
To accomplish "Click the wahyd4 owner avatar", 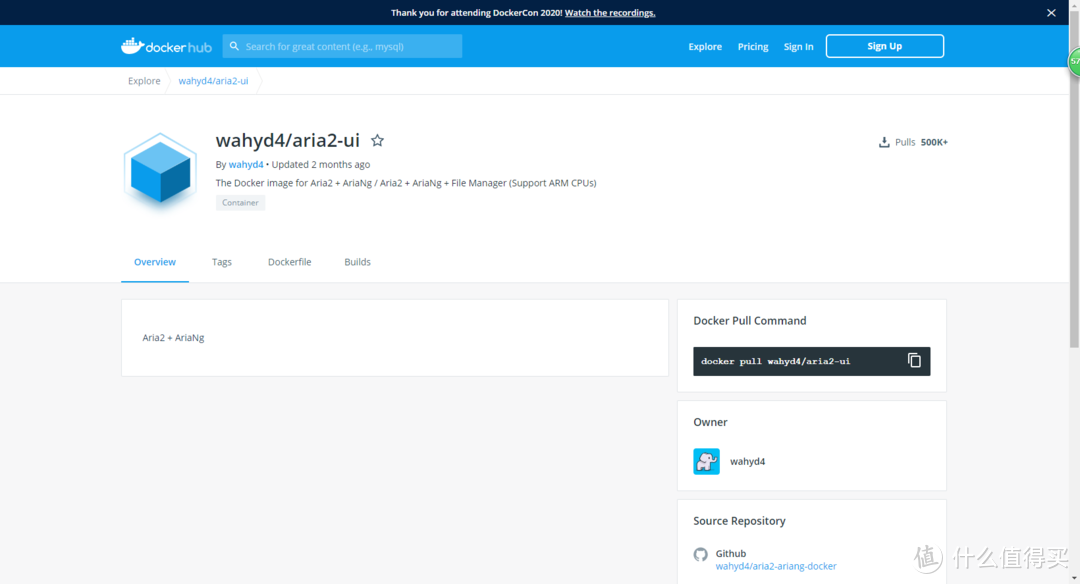I will 706,461.
